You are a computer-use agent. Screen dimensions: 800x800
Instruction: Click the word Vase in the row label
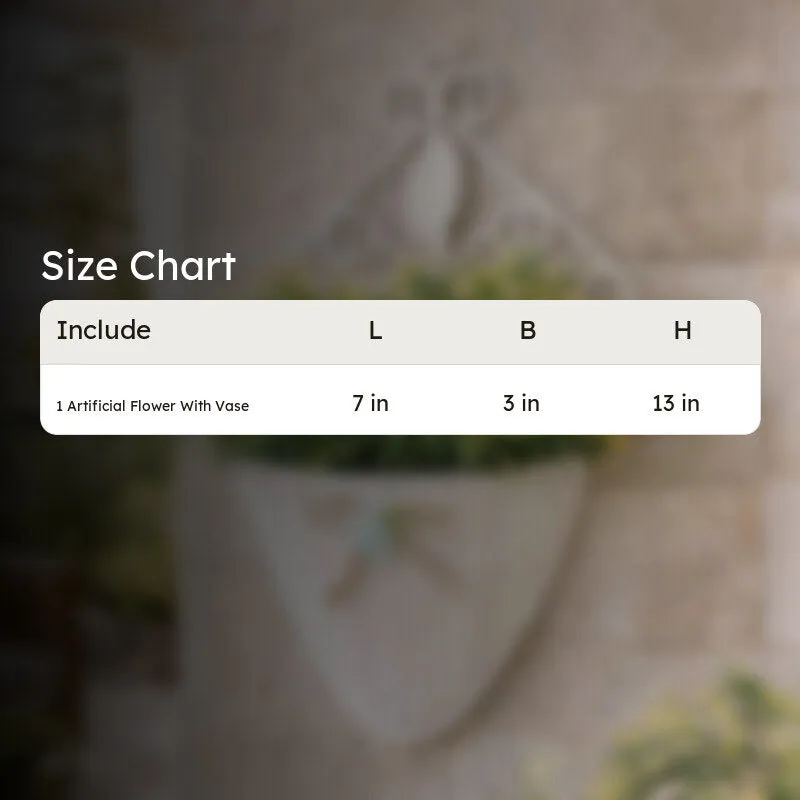click(232, 406)
